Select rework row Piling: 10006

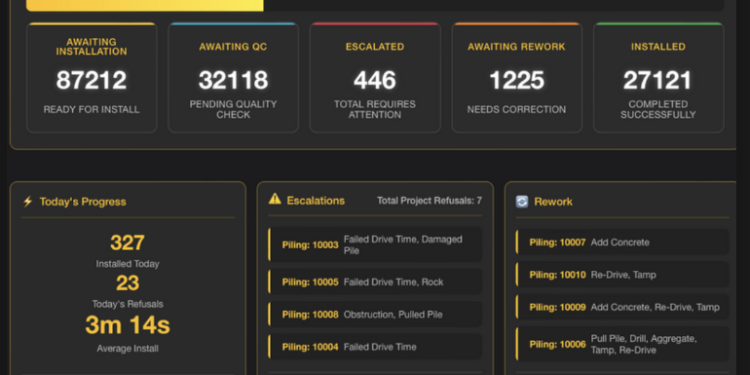pos(623,344)
